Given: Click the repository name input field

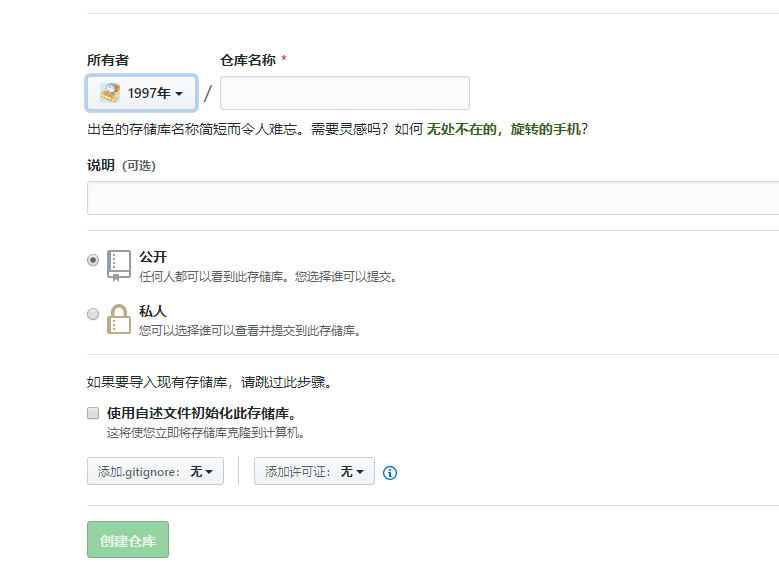Looking at the screenshot, I should 345,93.
